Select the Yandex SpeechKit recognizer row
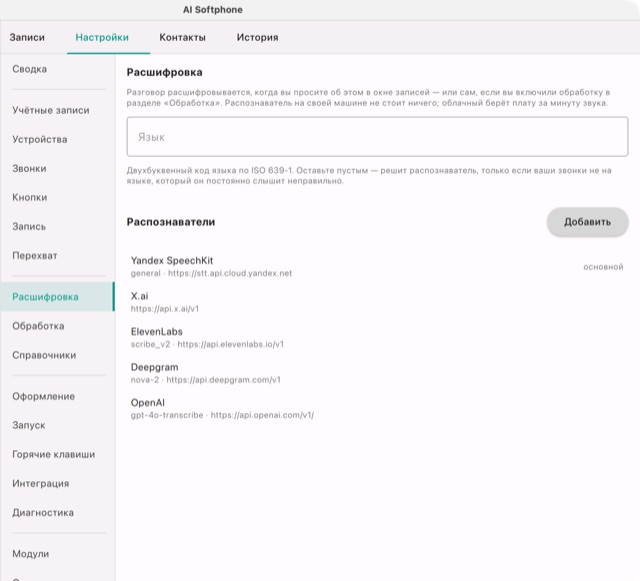This screenshot has height=581, width=640. pyautogui.click(x=377, y=267)
